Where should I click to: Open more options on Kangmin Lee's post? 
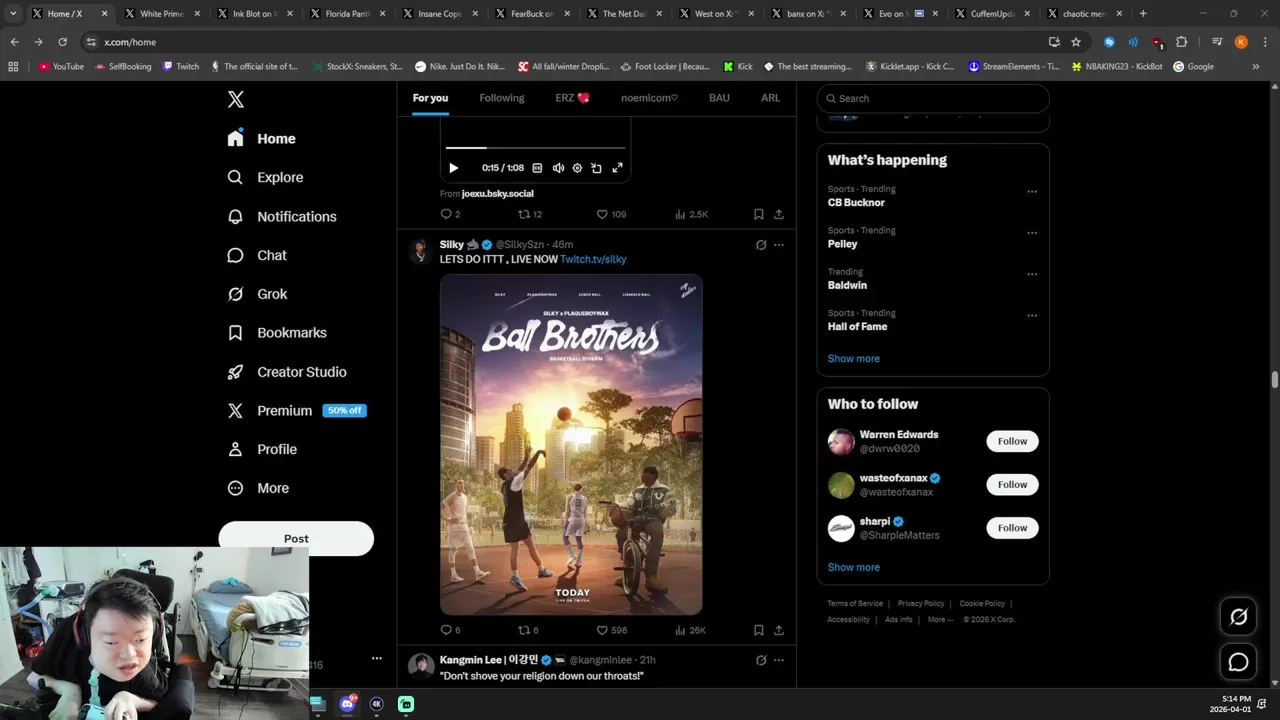[779, 660]
